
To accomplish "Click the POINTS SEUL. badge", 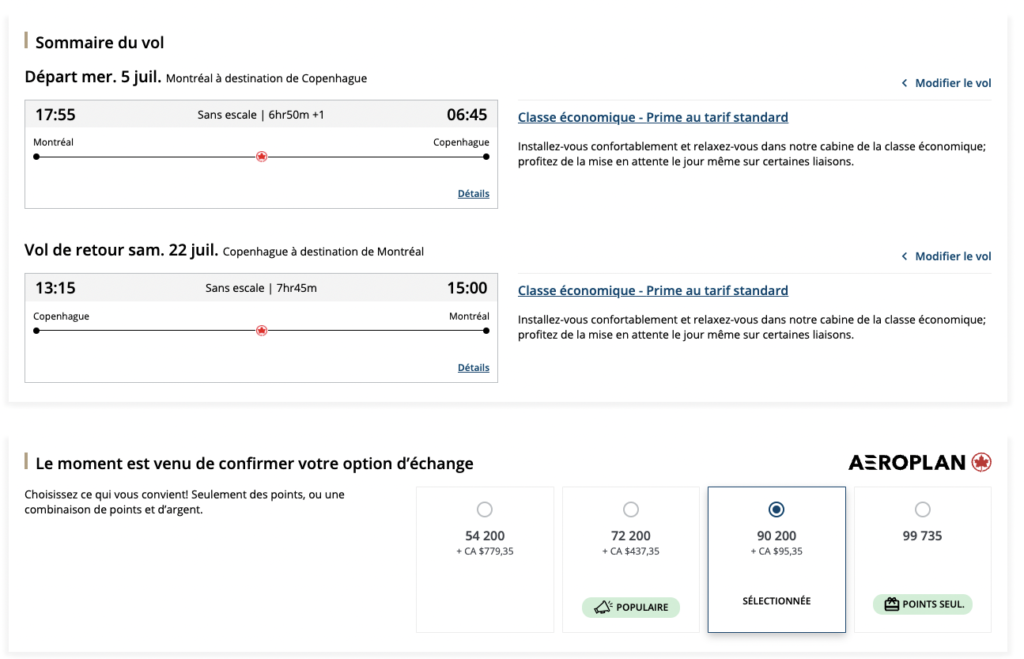I will pos(922,605).
